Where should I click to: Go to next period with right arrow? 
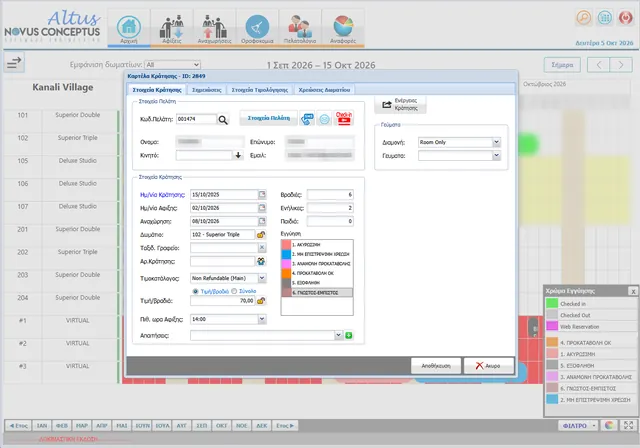621,65
